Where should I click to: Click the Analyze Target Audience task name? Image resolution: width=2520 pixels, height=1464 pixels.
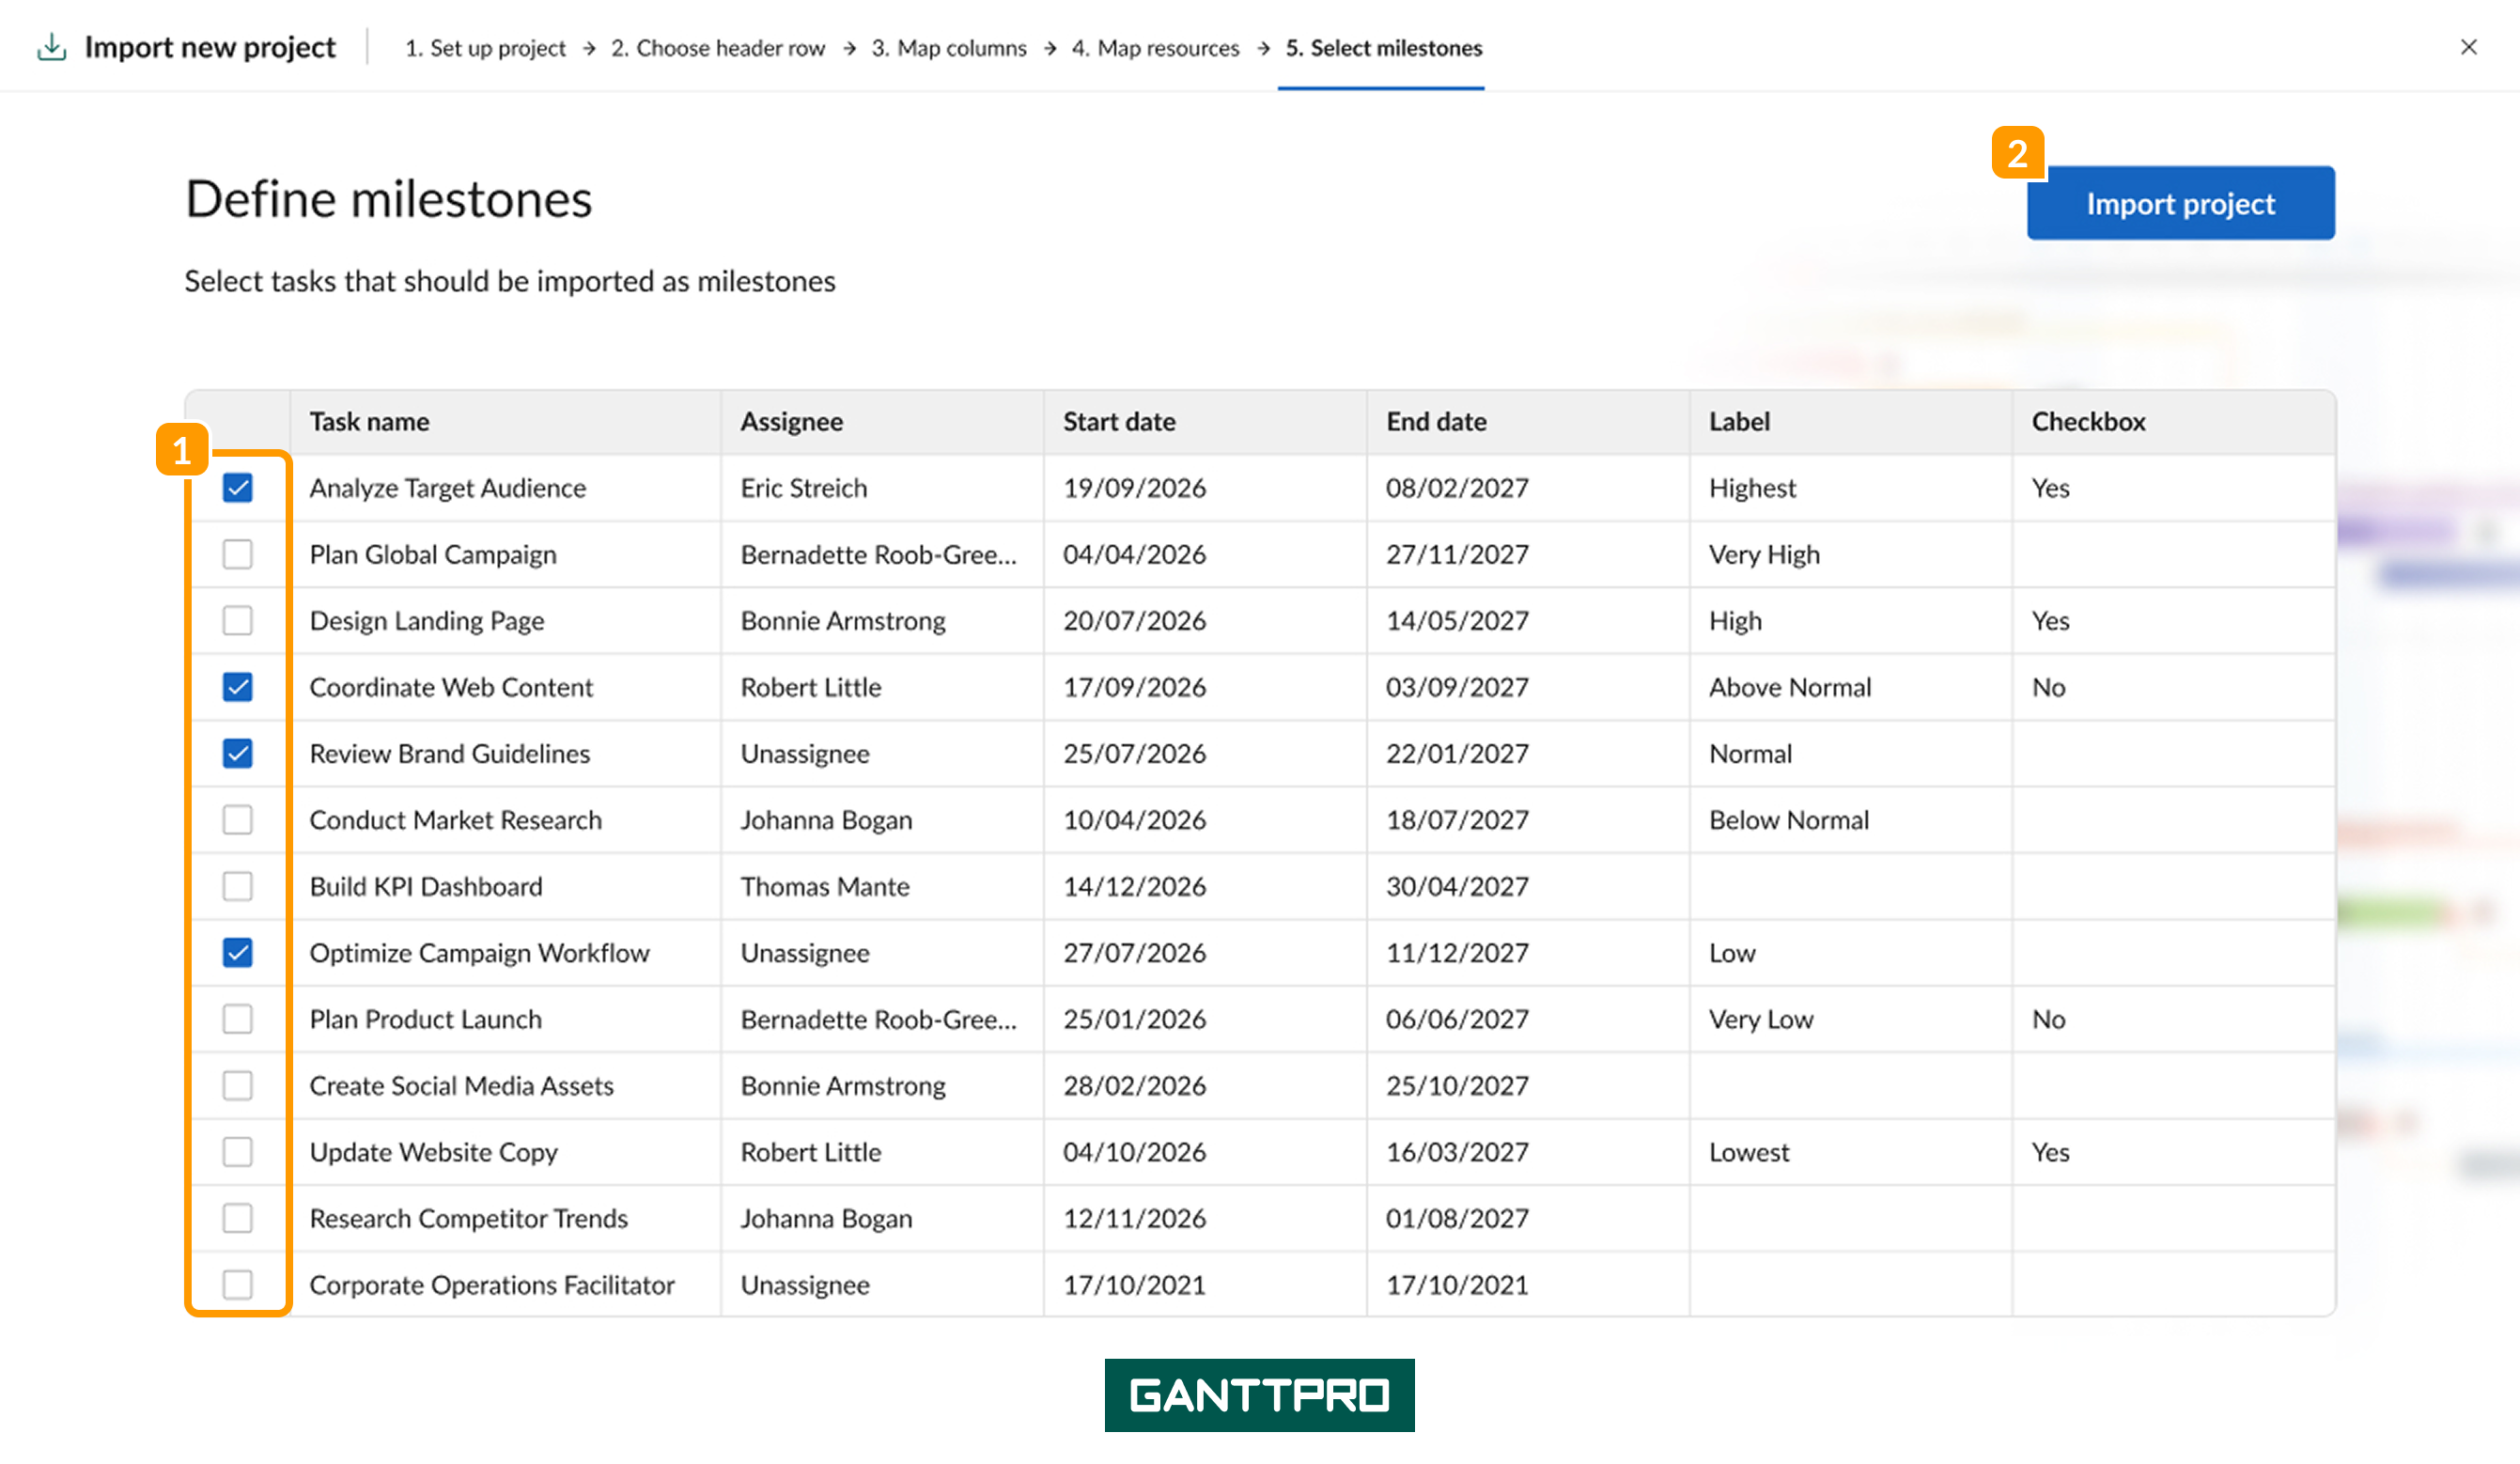point(447,488)
